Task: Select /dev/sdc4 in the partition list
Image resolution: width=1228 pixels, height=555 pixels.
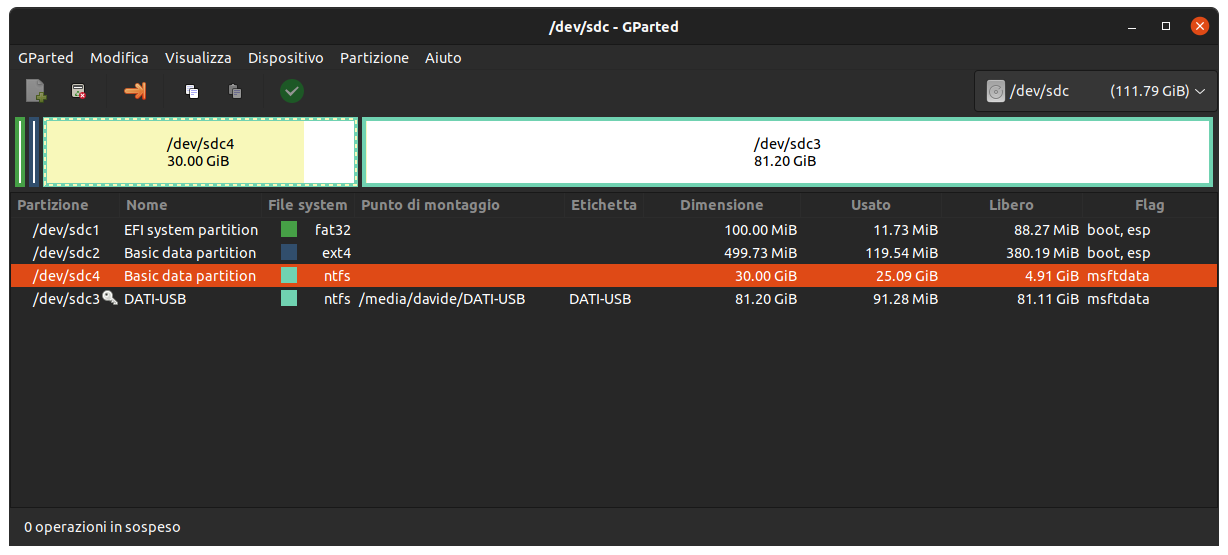Action: click(x=614, y=275)
